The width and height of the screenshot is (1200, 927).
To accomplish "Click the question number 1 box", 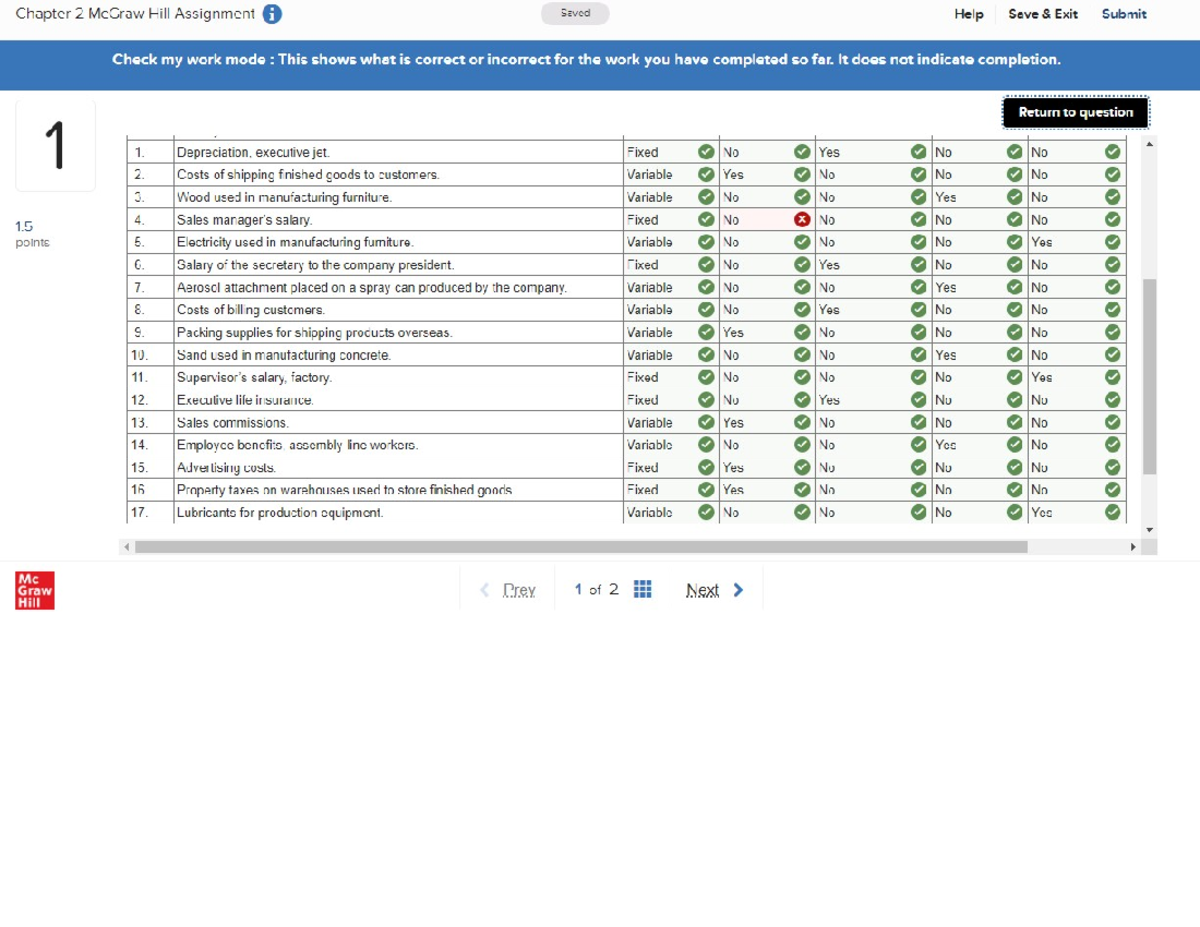I will click(x=55, y=145).
